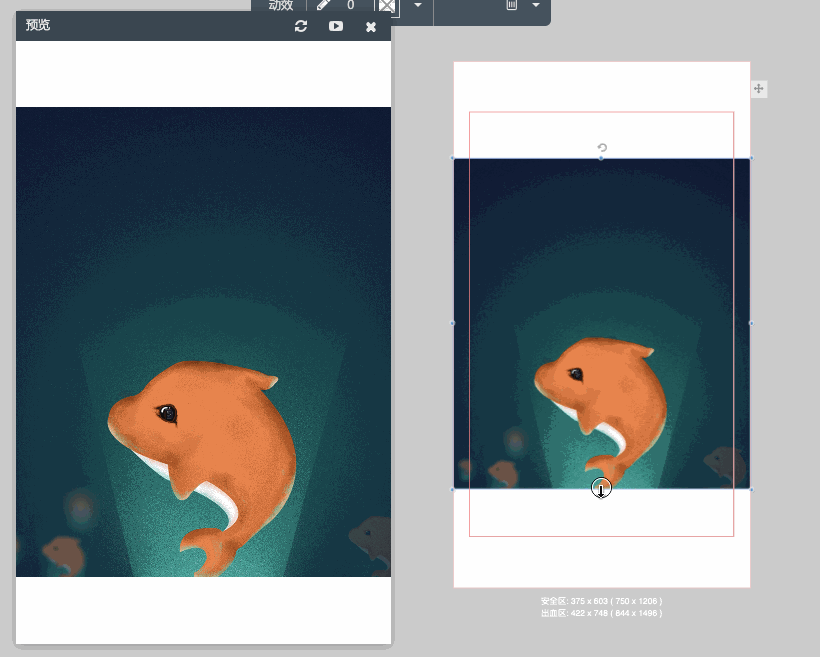Refresh the preview panel
This screenshot has height=657, width=820.
coord(301,26)
